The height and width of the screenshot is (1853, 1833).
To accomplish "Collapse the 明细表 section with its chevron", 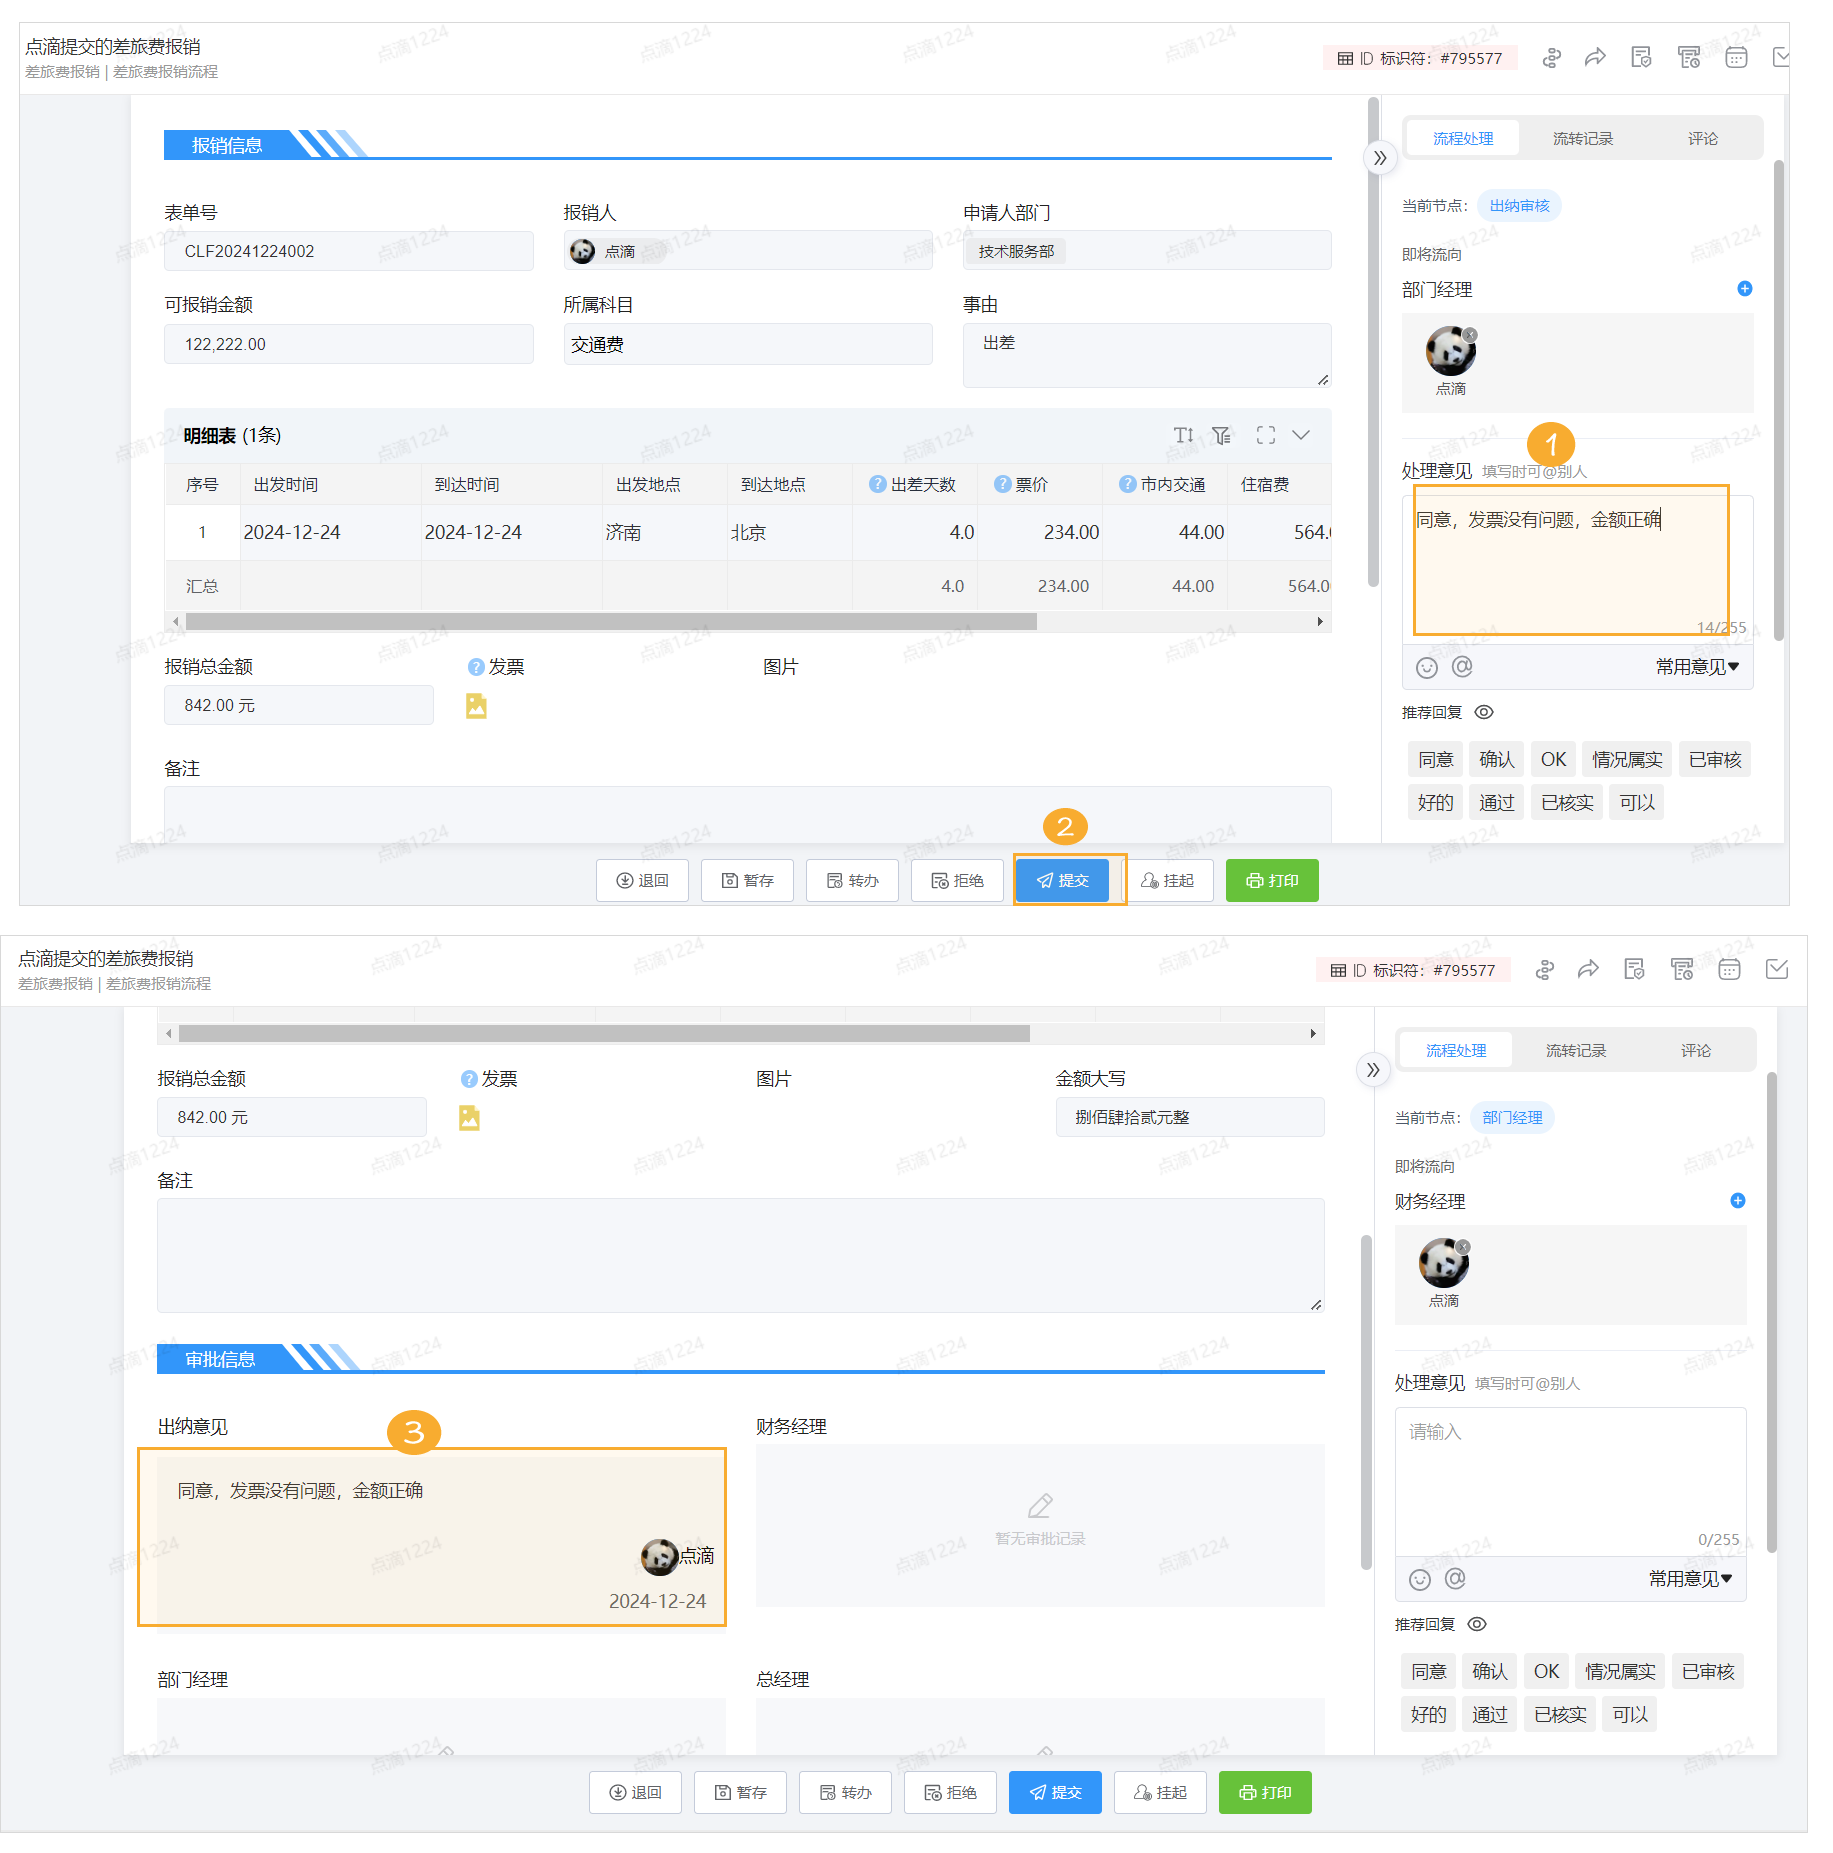I will pyautogui.click(x=1301, y=435).
